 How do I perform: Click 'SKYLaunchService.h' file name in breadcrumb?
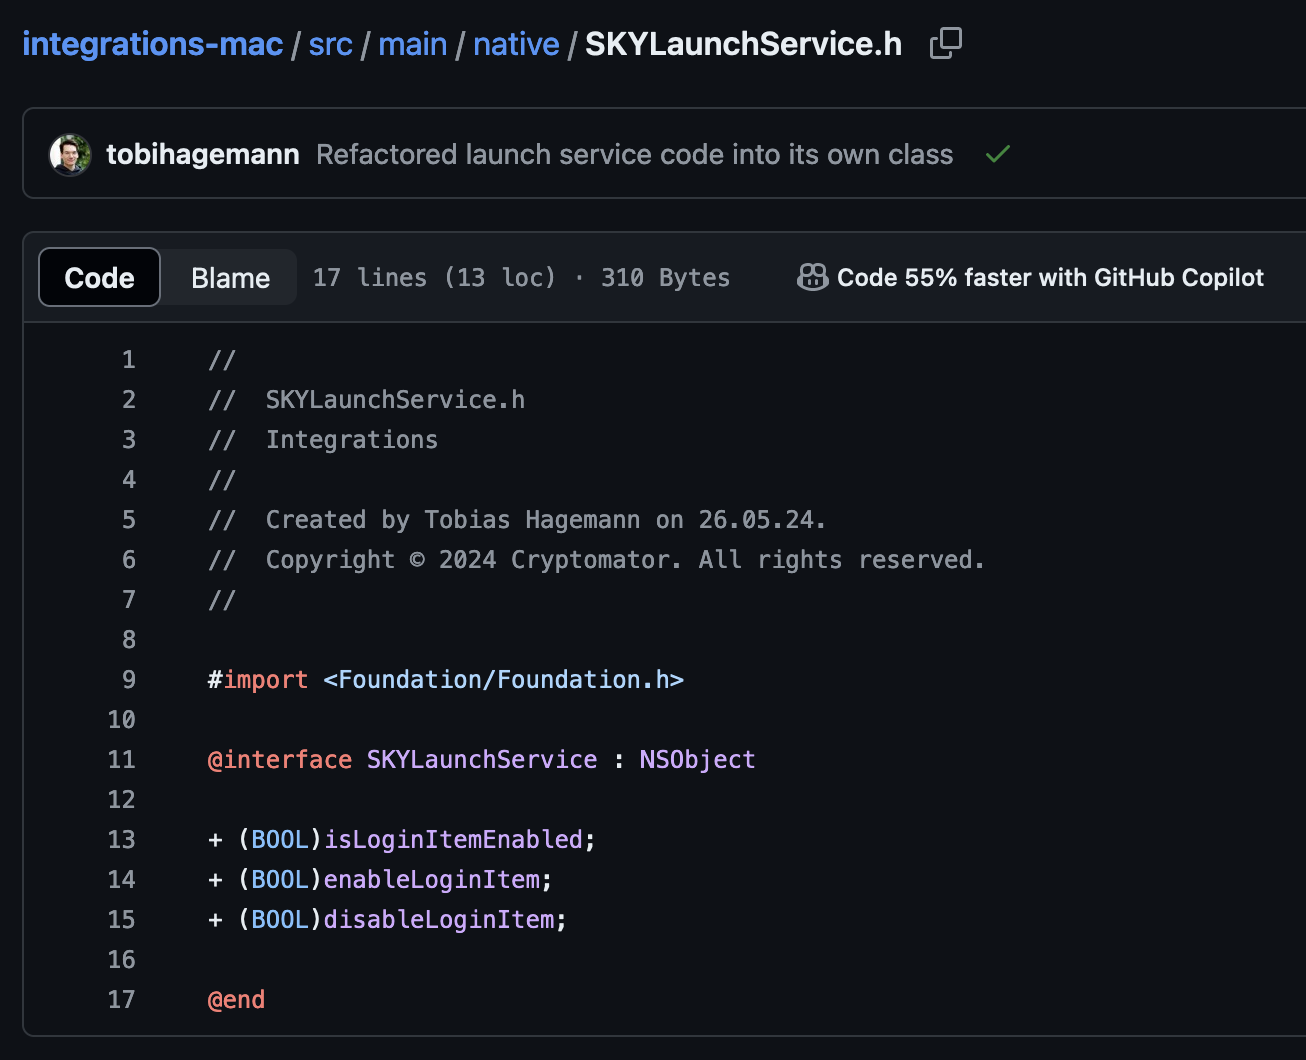743,44
